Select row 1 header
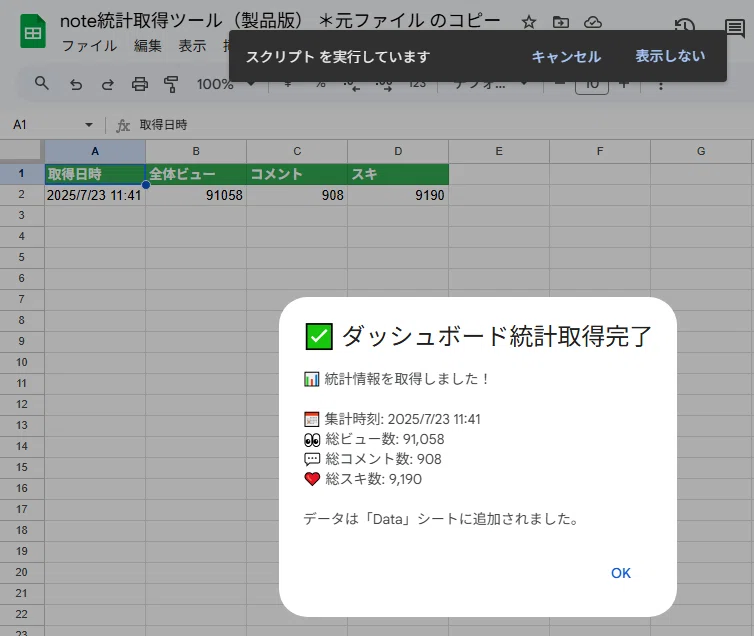 [22, 174]
